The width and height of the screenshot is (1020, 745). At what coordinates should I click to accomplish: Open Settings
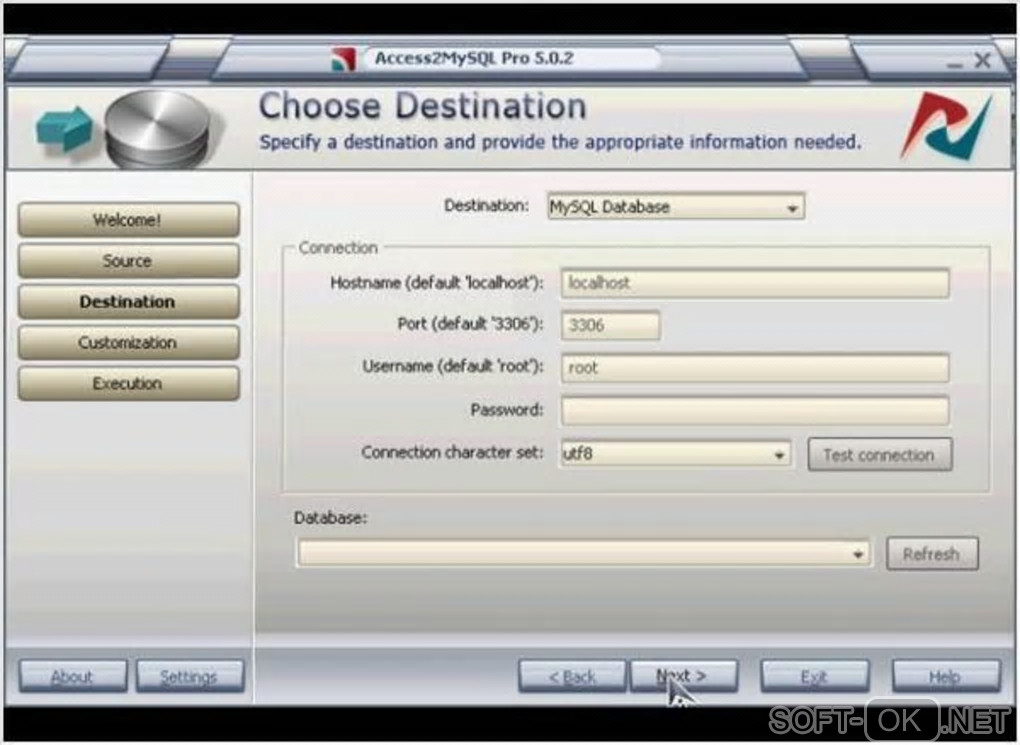click(x=189, y=677)
